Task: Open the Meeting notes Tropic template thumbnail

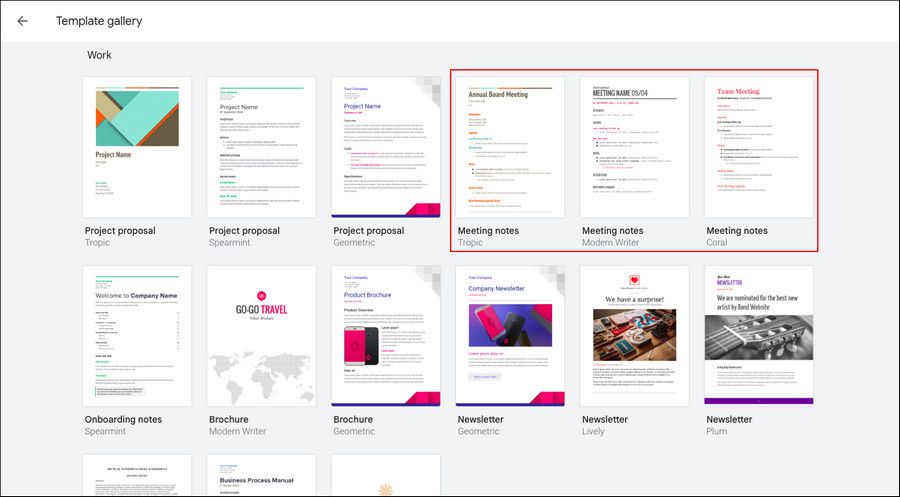Action: 510,147
